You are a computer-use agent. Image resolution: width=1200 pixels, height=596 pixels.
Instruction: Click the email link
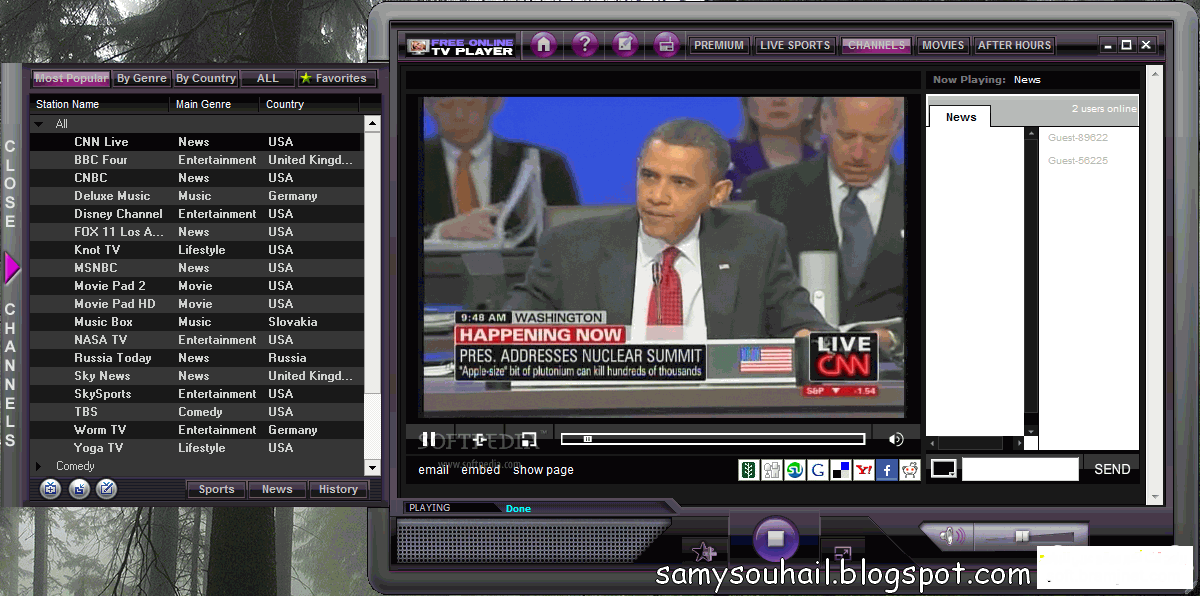point(433,470)
